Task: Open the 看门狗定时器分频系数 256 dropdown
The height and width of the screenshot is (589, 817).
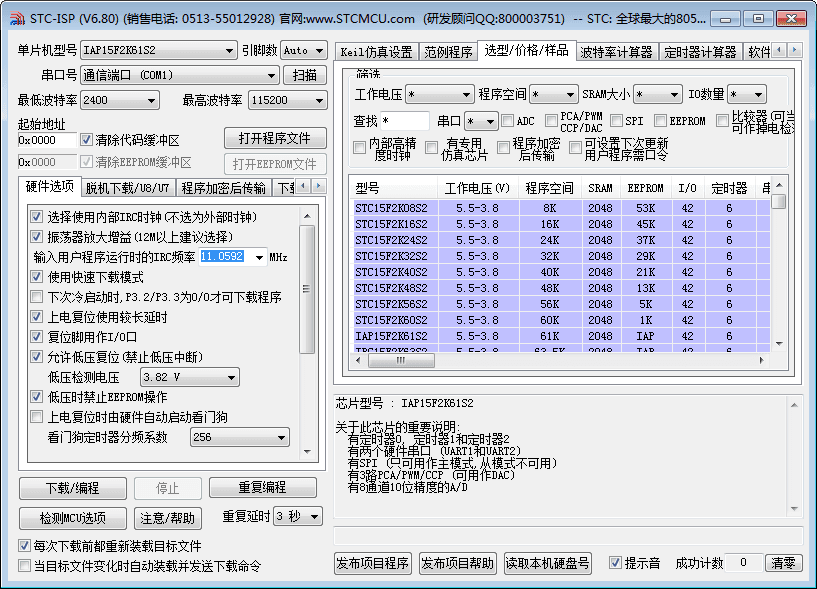Action: pos(240,437)
